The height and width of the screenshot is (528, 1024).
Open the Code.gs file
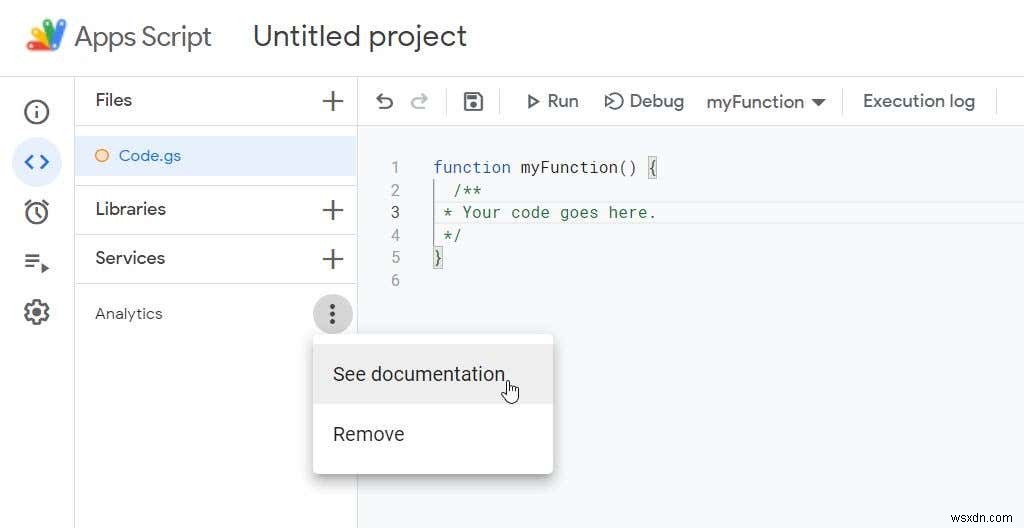pos(216,156)
